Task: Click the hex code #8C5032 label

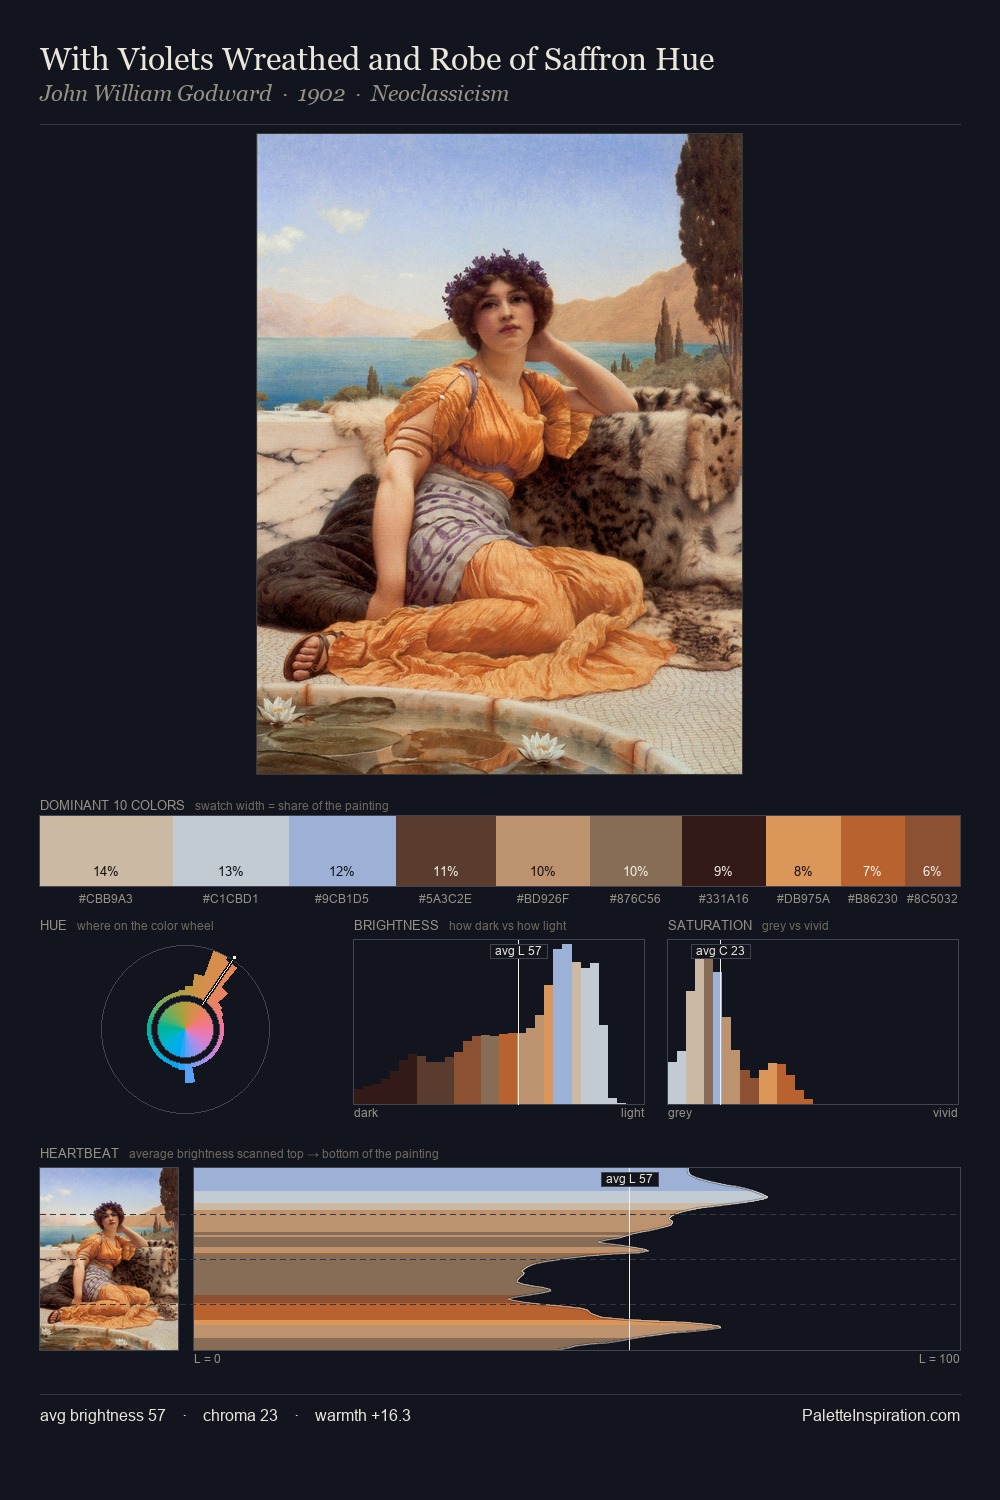Action: (932, 899)
